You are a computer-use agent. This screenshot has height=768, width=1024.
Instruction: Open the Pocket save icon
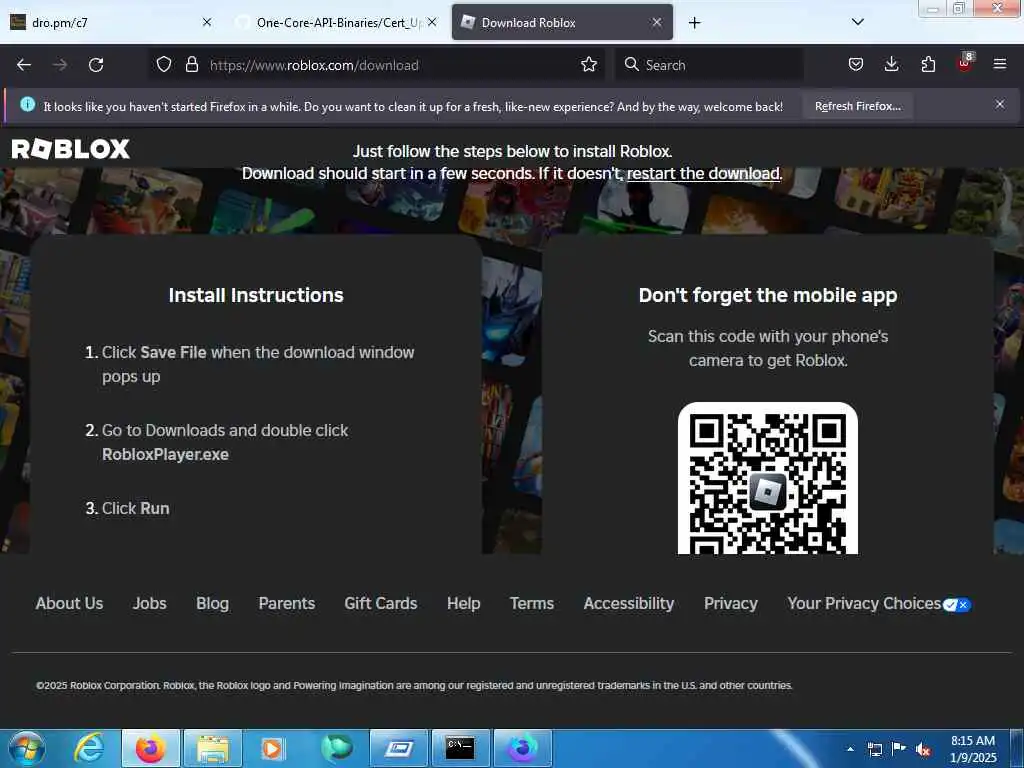[x=856, y=64]
